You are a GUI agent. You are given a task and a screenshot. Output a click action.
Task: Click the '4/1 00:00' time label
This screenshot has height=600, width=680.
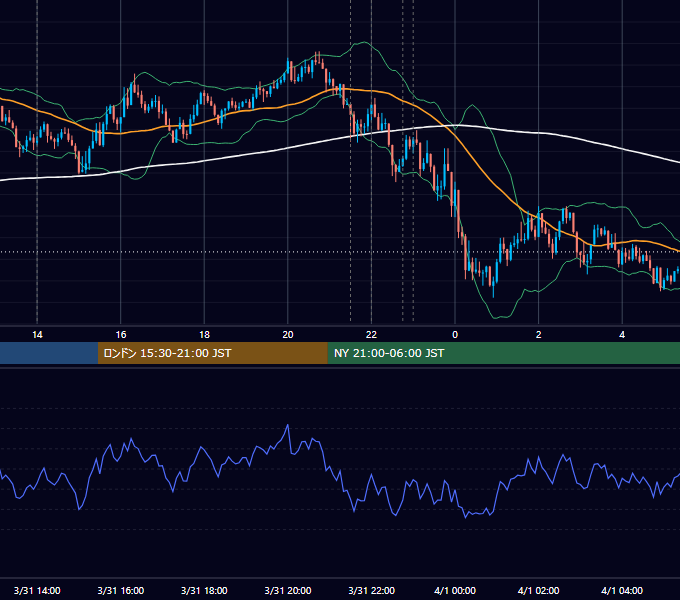tap(455, 590)
